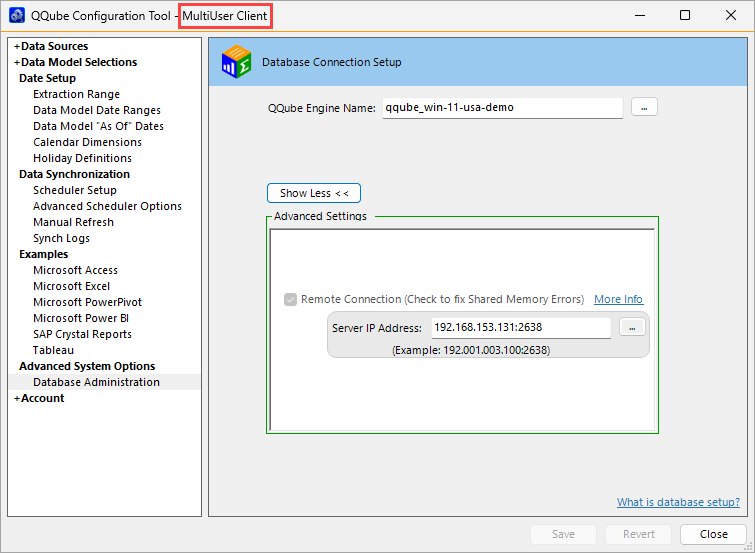755x553 pixels.
Task: Click the Save button
Action: [x=563, y=534]
